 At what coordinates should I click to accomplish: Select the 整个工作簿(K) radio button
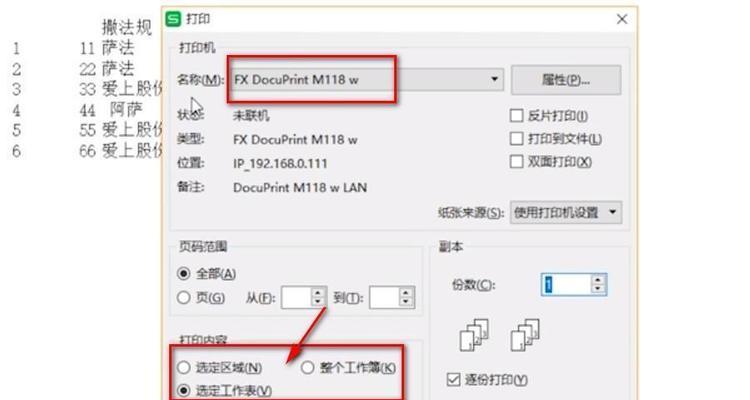click(x=308, y=367)
